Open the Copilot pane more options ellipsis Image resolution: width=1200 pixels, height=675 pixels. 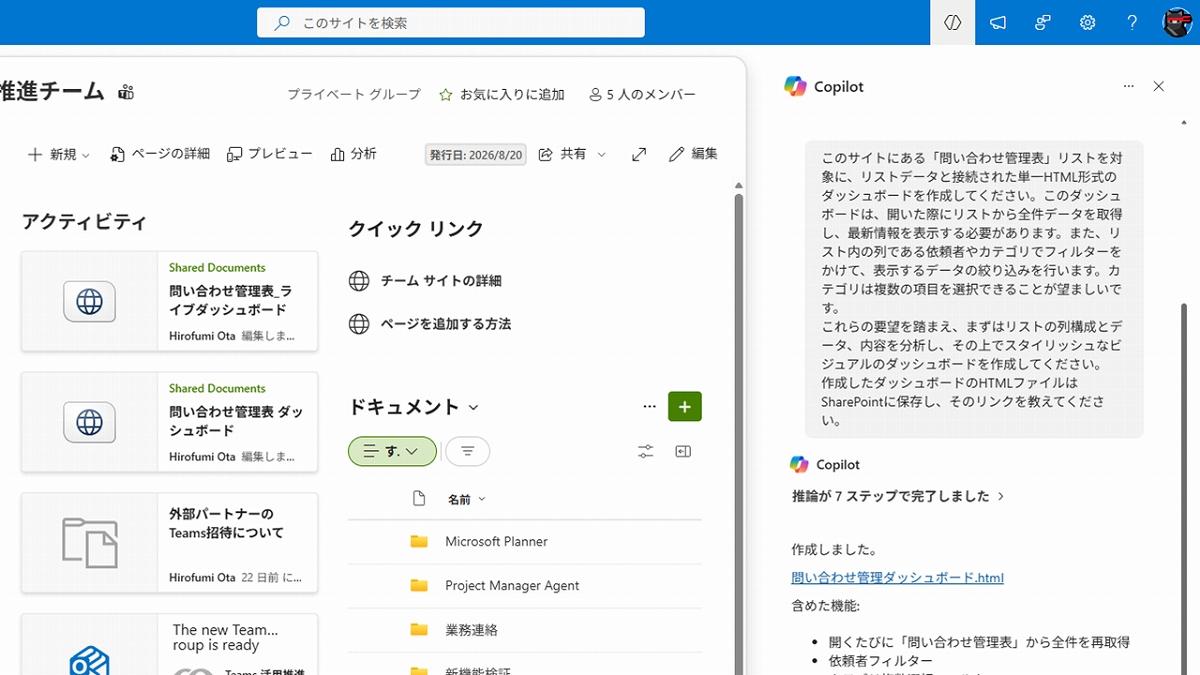click(x=1128, y=87)
